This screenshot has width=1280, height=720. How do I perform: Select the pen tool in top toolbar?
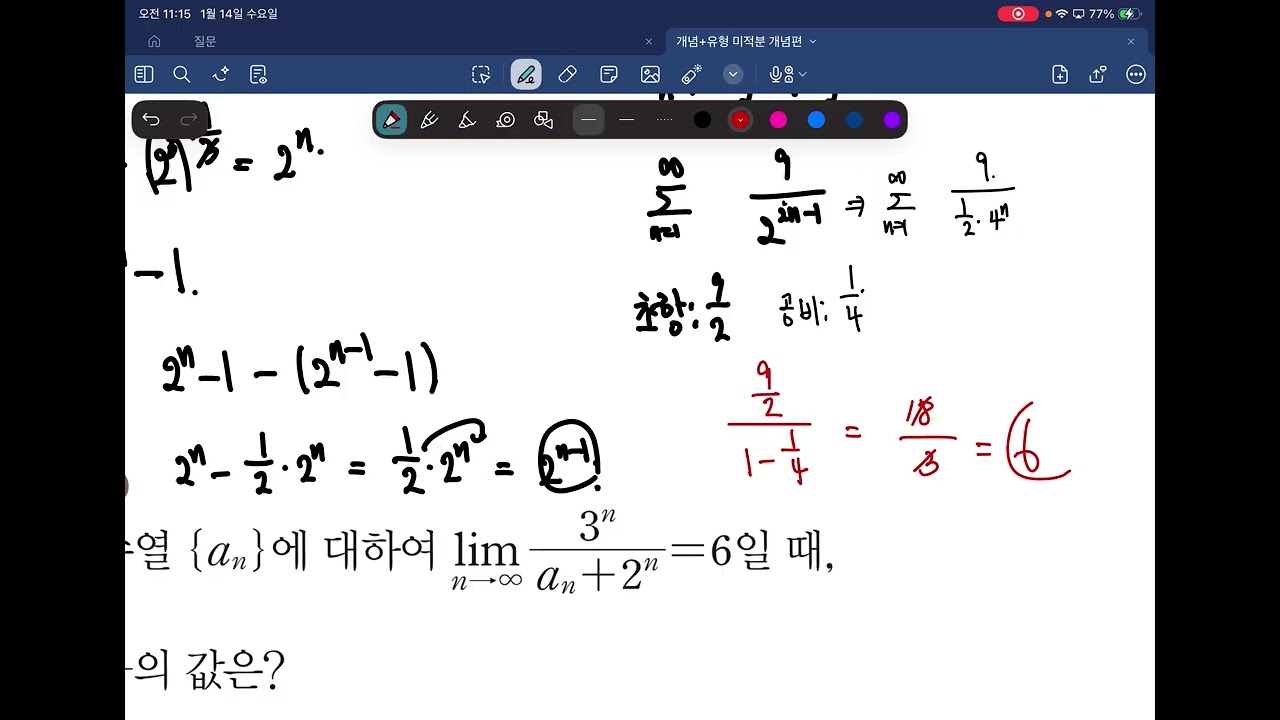click(526, 74)
